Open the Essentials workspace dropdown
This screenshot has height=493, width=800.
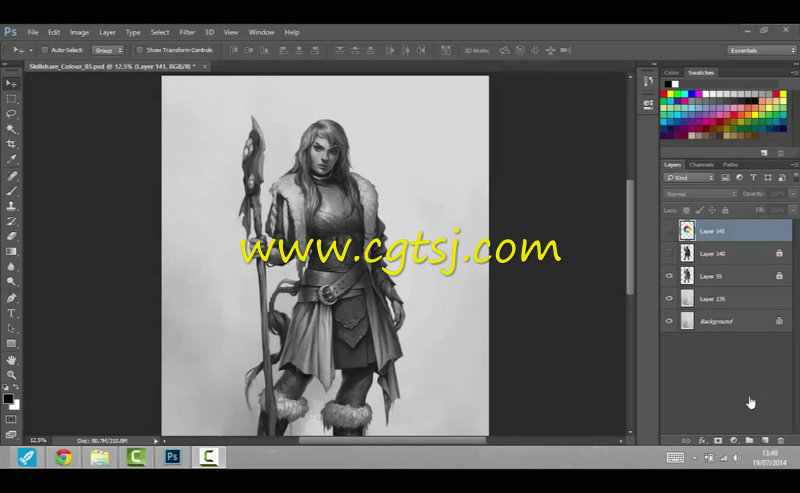[762, 50]
